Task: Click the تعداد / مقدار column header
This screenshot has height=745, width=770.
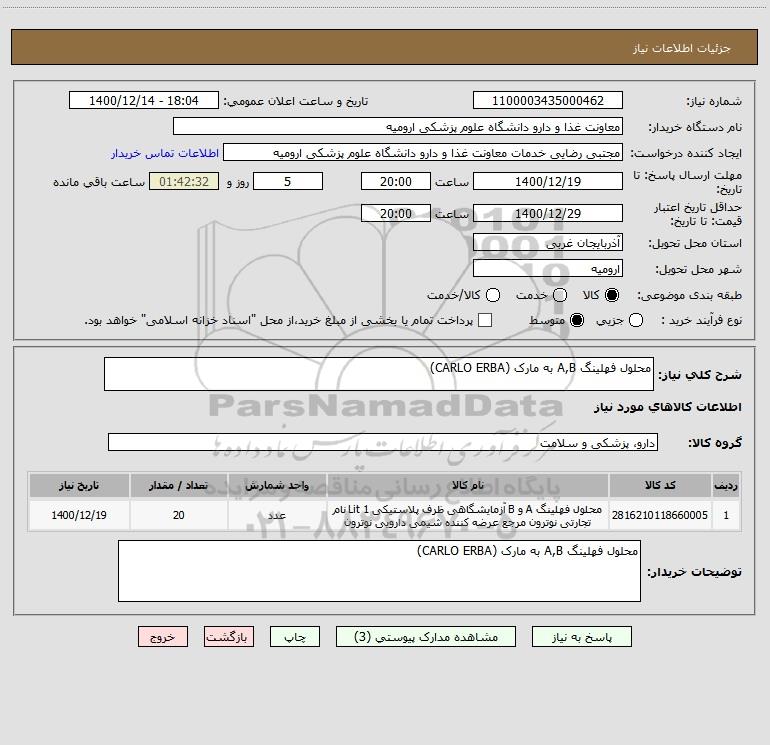Action: (x=179, y=486)
